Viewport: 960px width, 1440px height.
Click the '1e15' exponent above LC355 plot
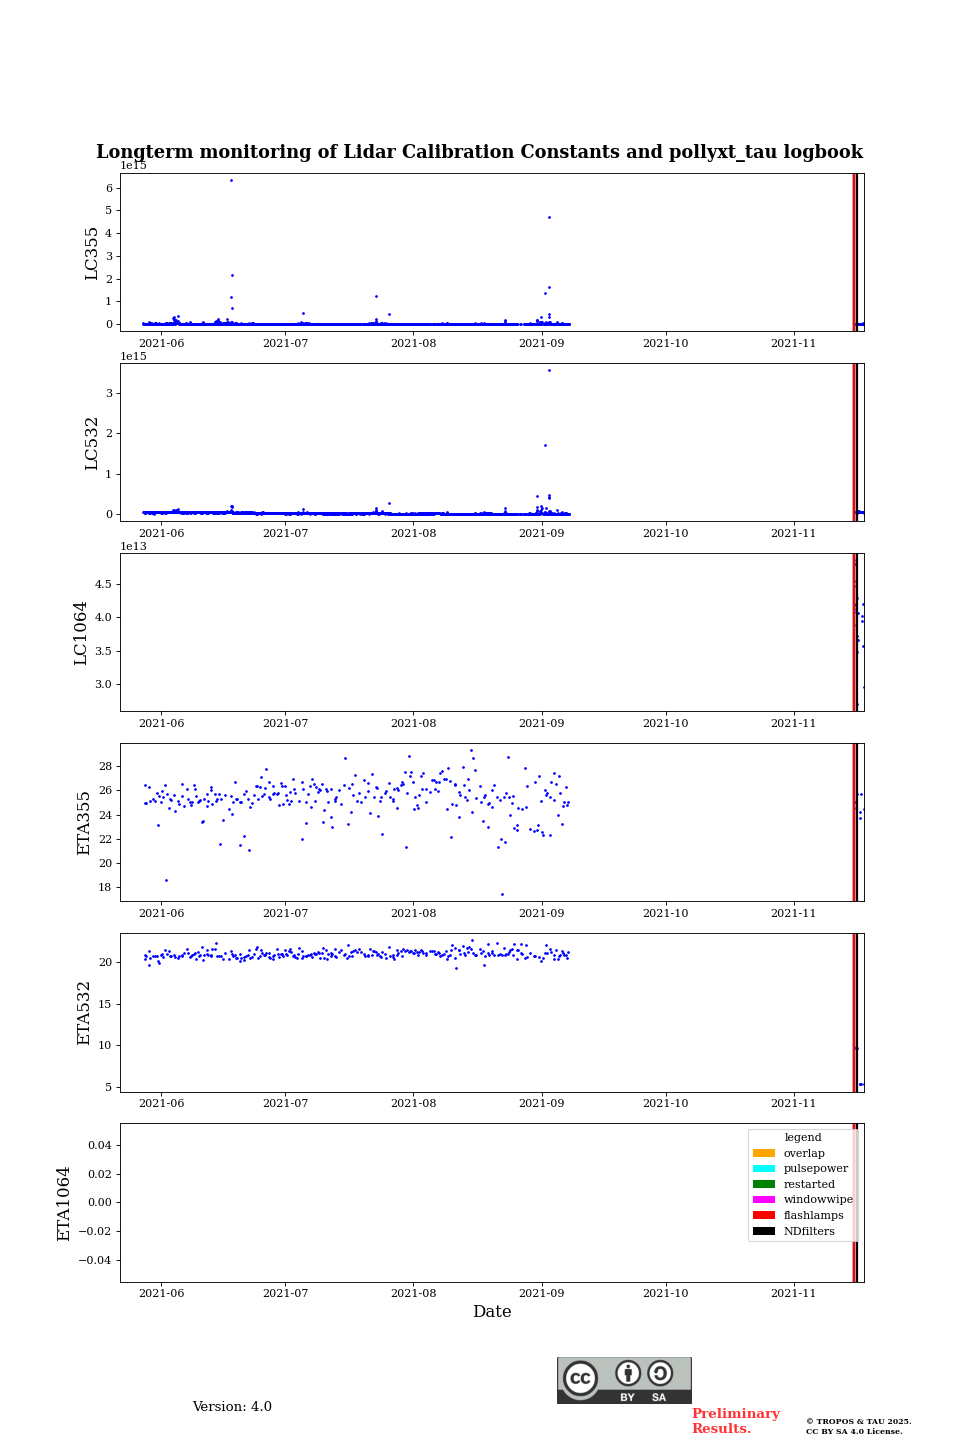tap(133, 166)
